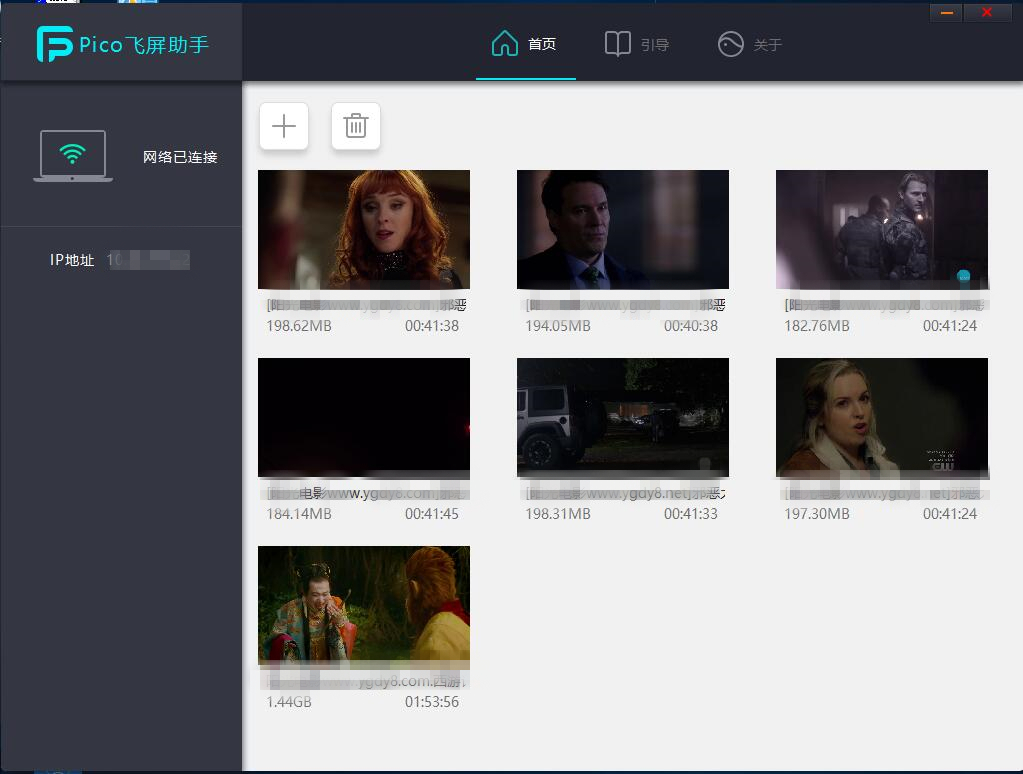Click the blurred IP address value
The height and width of the screenshot is (774, 1023).
point(148,260)
